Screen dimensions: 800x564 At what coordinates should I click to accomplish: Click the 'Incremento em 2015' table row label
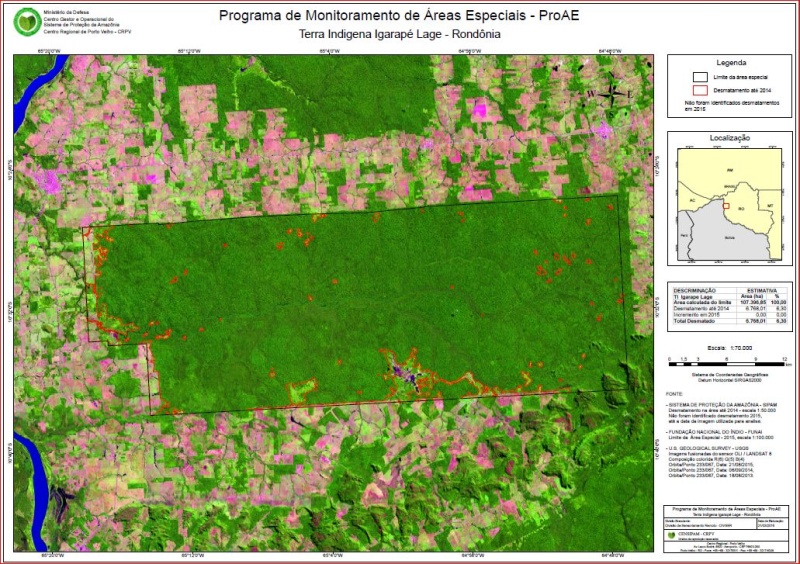pyautogui.click(x=696, y=315)
